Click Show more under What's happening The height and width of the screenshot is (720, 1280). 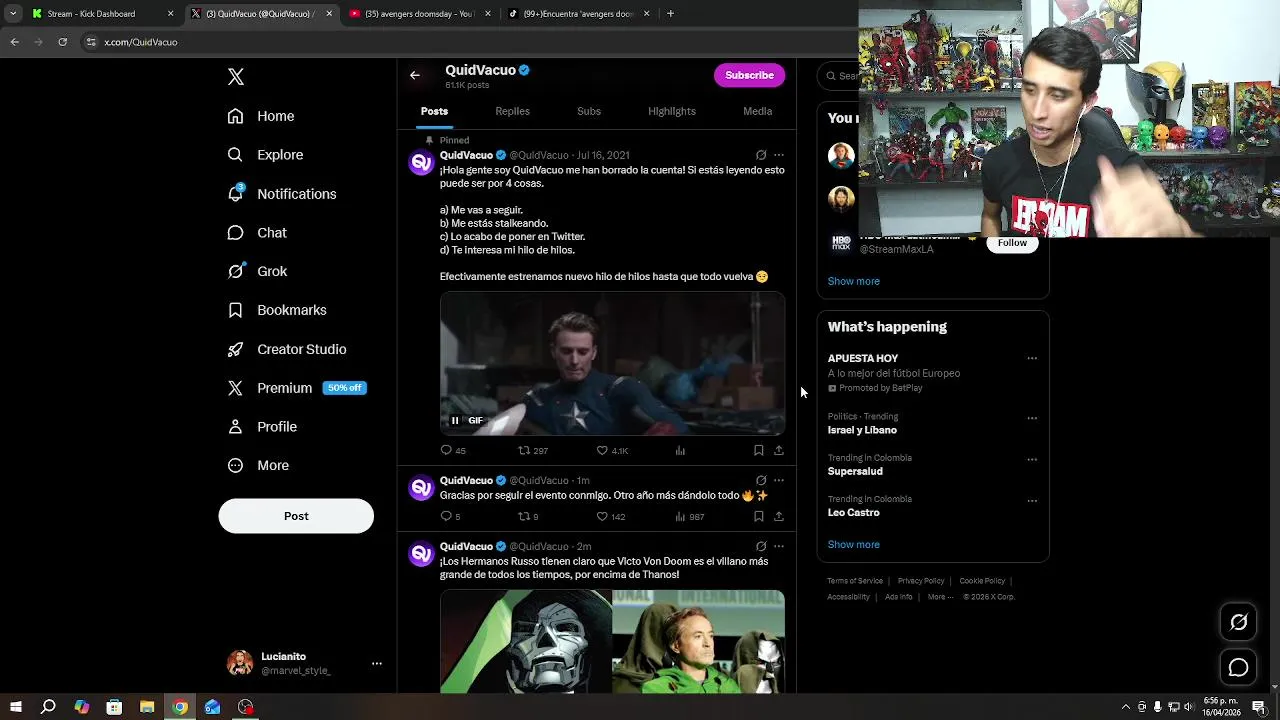point(853,545)
